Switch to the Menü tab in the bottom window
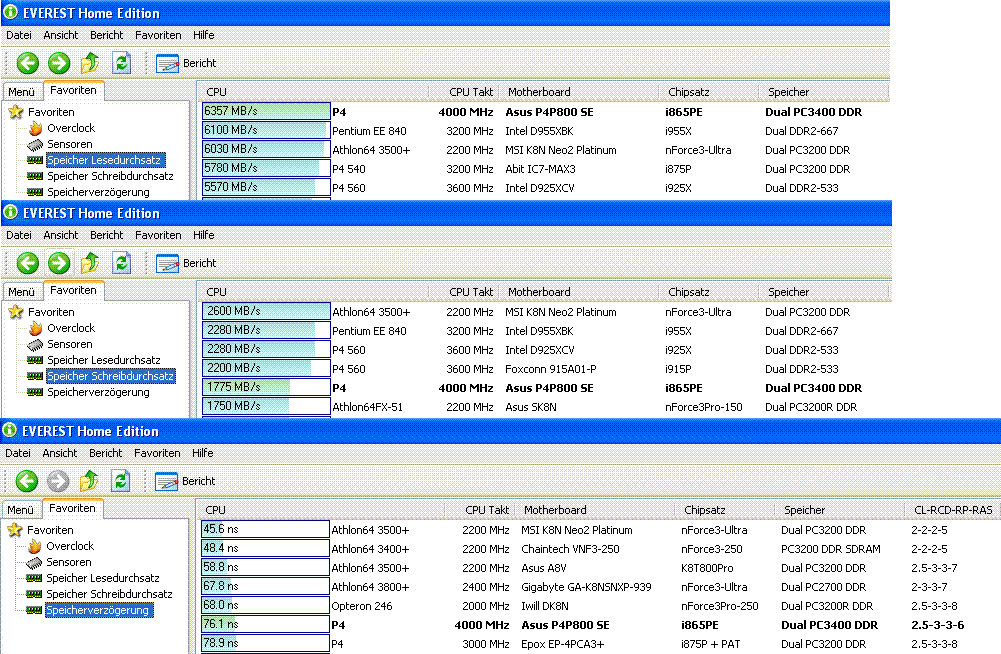1001x654 pixels. [x=20, y=510]
